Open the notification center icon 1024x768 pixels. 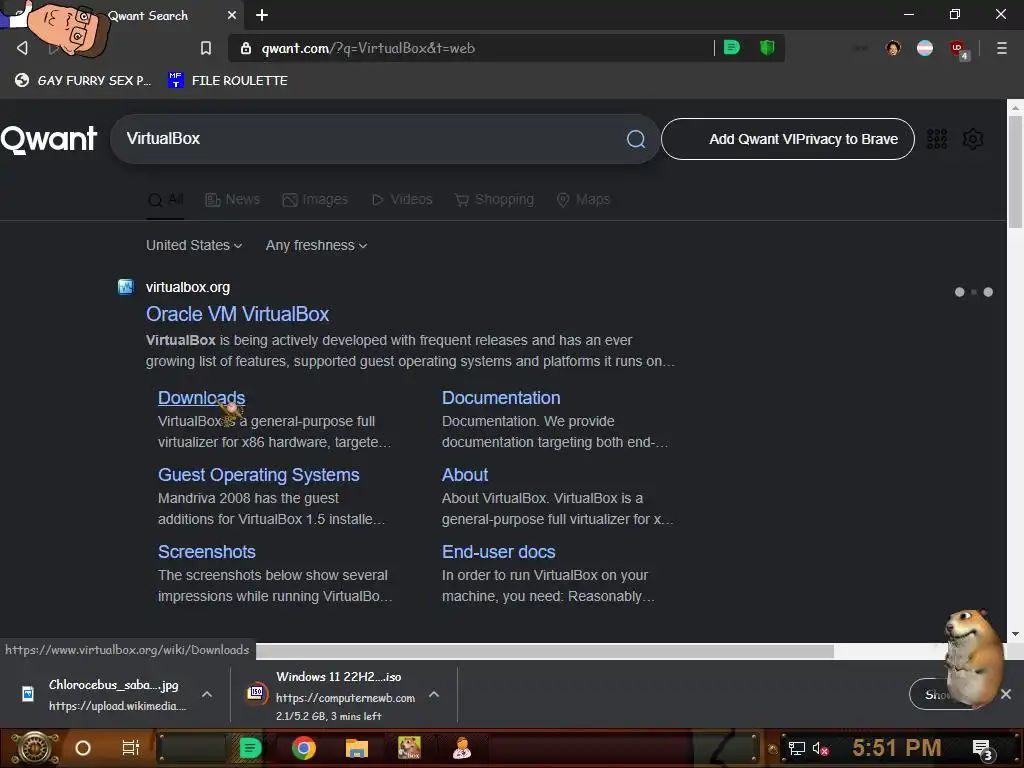[x=983, y=749]
